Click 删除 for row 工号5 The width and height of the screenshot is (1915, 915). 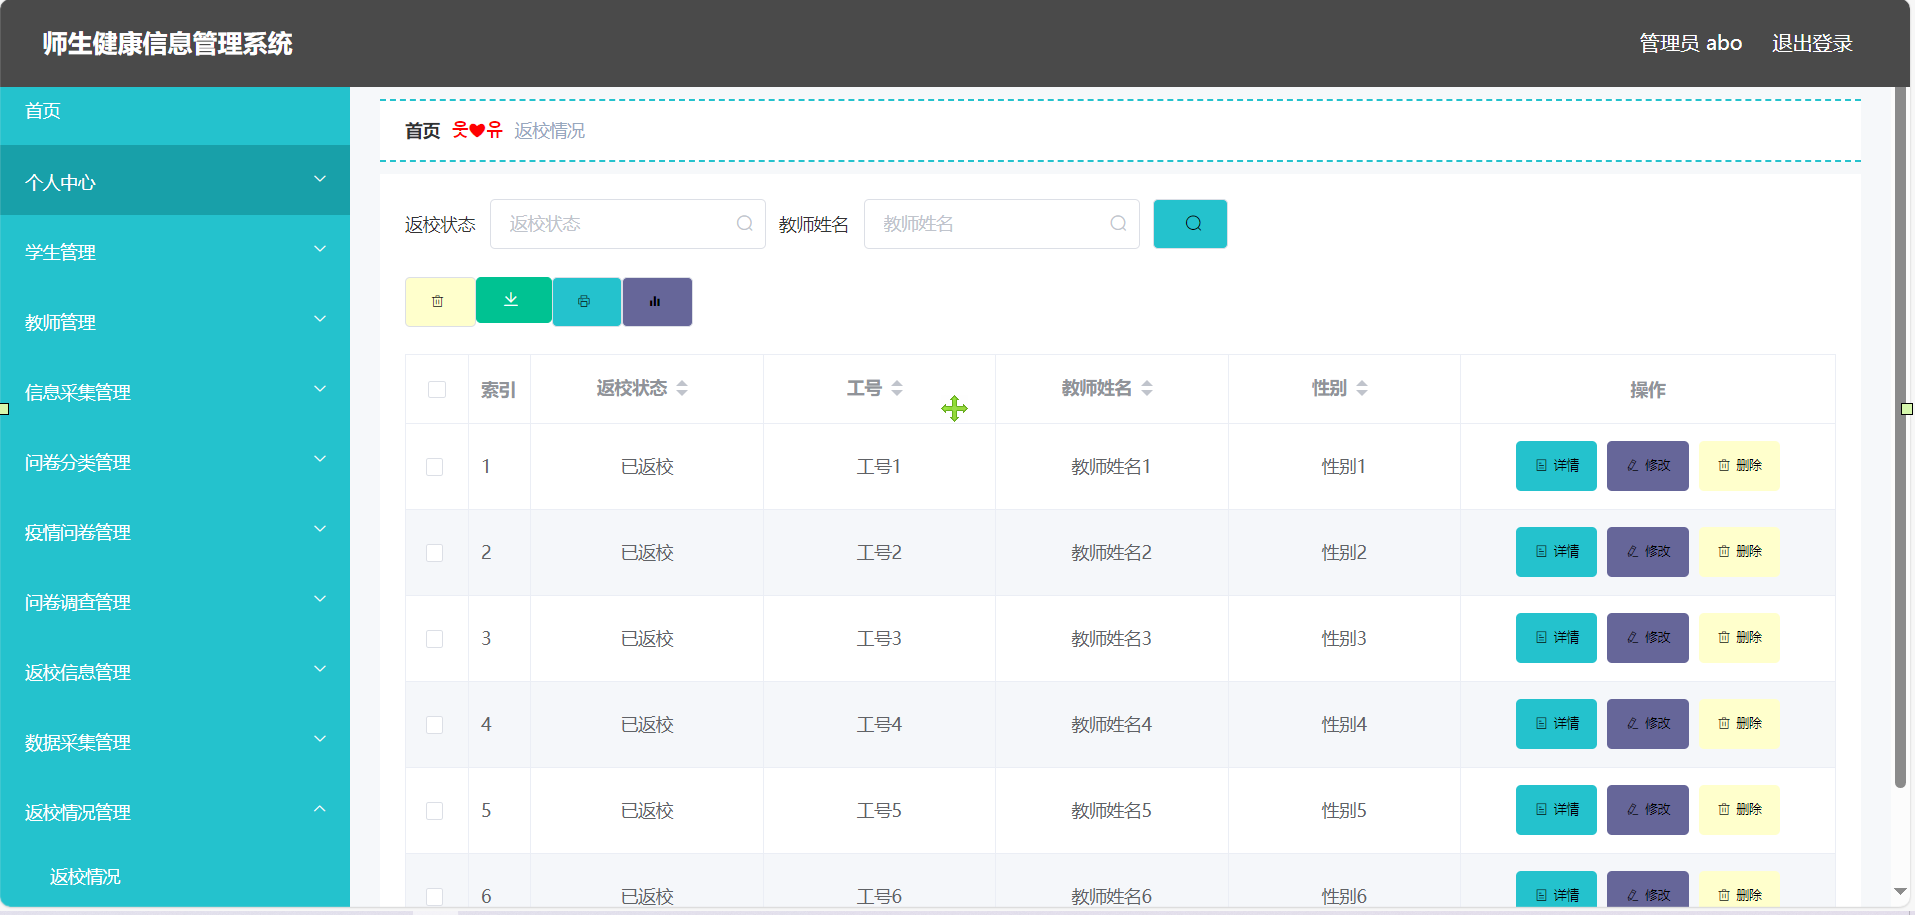pos(1739,810)
